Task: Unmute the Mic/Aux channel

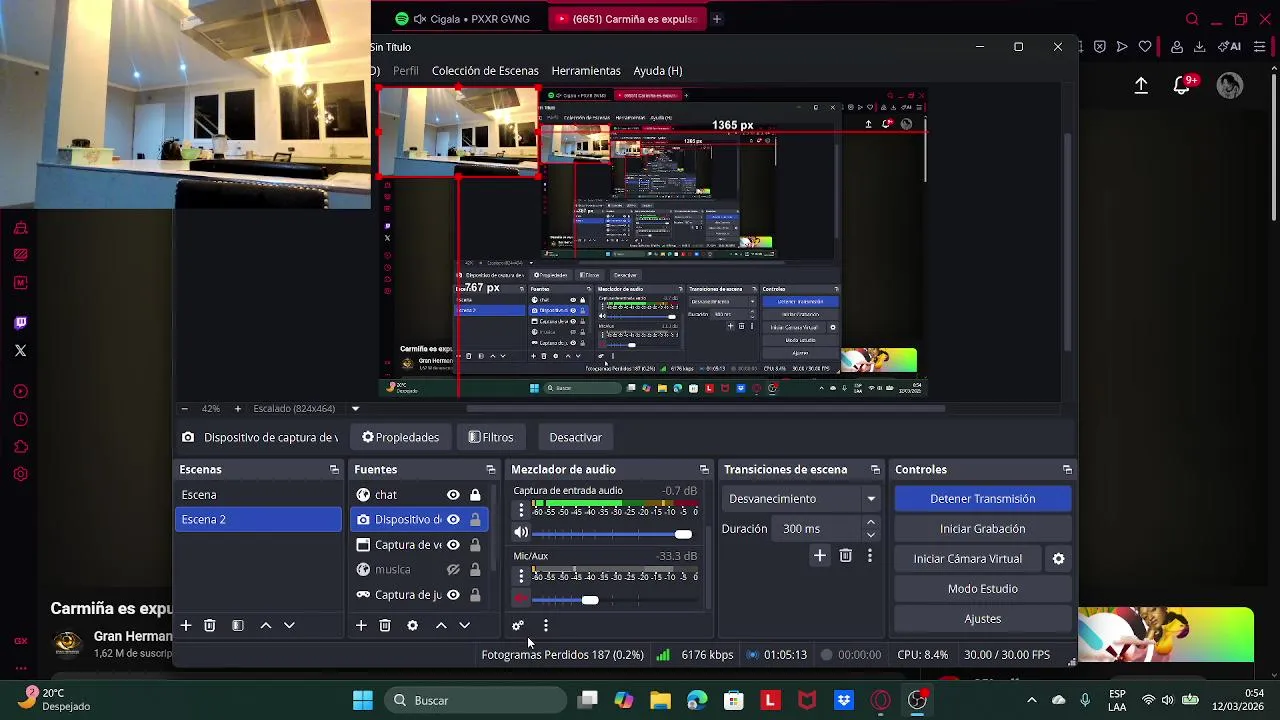Action: (x=521, y=599)
